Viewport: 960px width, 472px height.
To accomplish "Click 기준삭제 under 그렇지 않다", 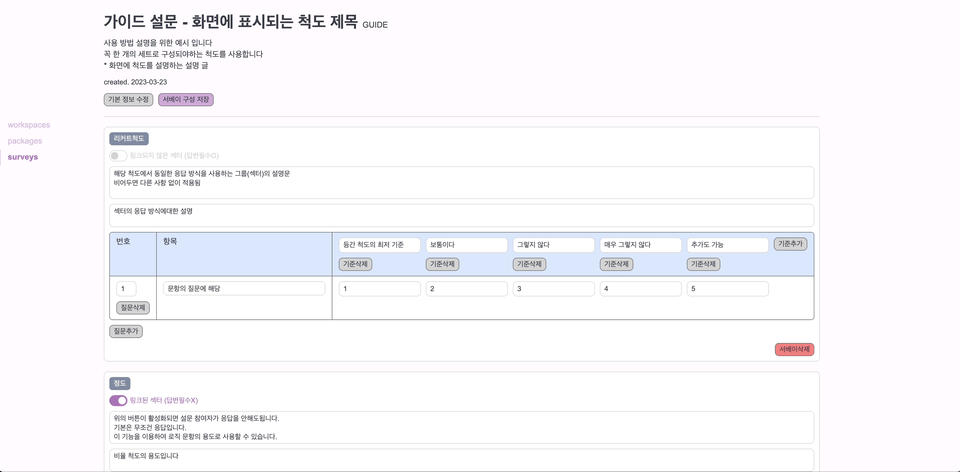I will (530, 264).
